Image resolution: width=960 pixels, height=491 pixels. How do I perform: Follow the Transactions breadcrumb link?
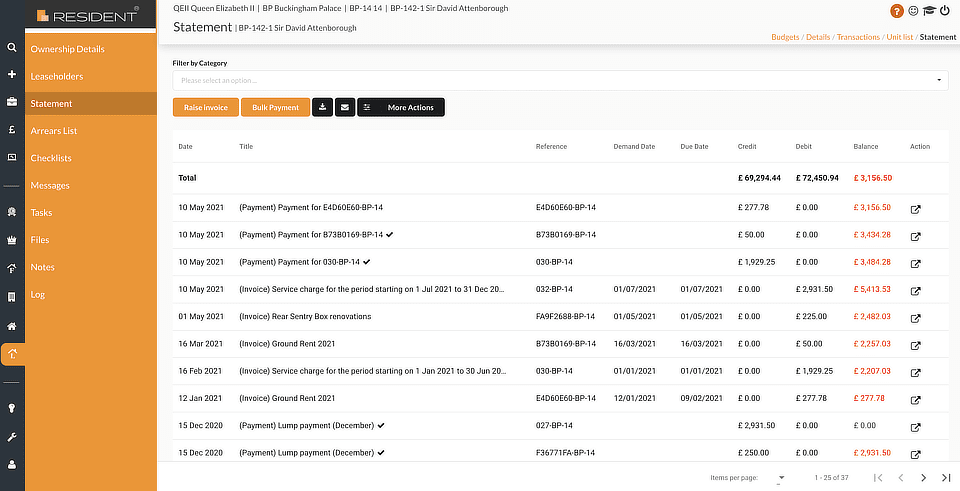858,37
